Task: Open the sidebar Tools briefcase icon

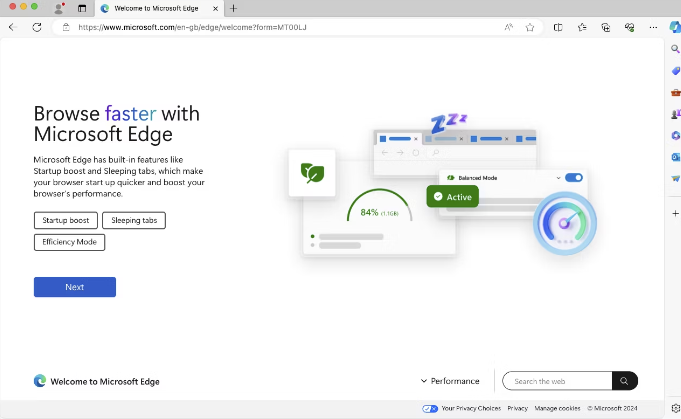Action: tap(675, 92)
